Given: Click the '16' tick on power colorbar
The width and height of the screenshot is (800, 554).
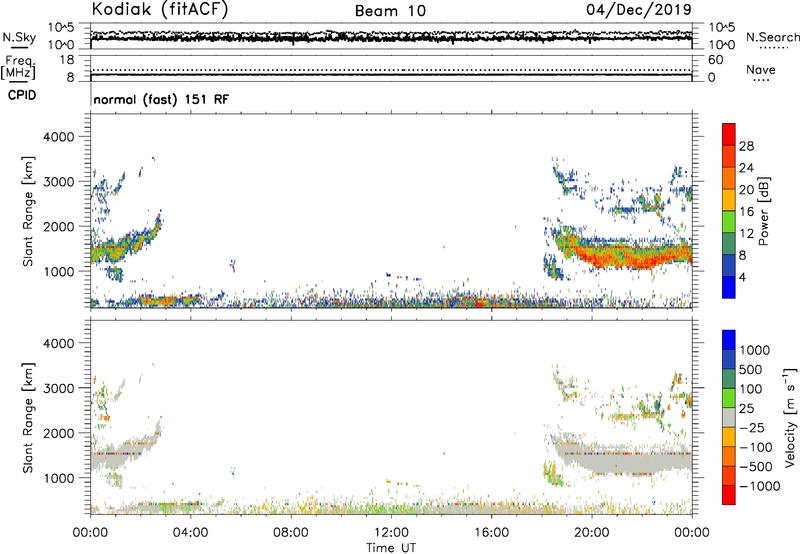Looking at the screenshot, I should [x=746, y=212].
